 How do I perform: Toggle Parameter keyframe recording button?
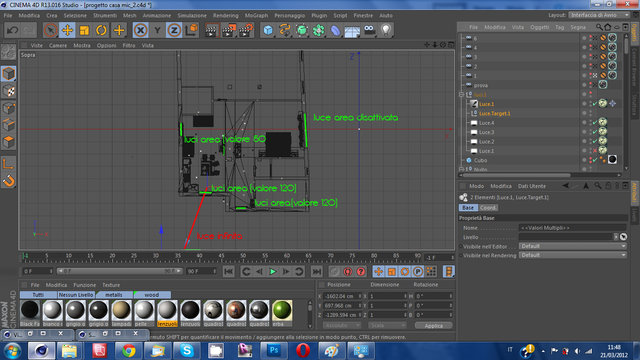pyautogui.click(x=418, y=271)
